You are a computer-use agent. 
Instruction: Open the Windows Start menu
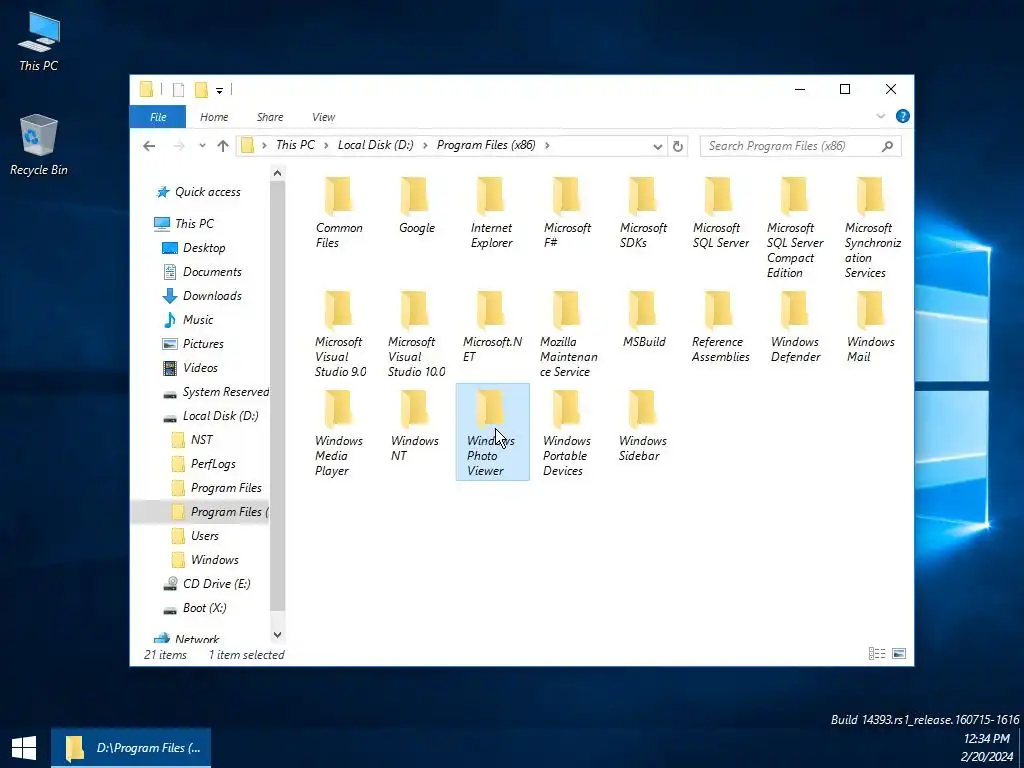point(24,748)
